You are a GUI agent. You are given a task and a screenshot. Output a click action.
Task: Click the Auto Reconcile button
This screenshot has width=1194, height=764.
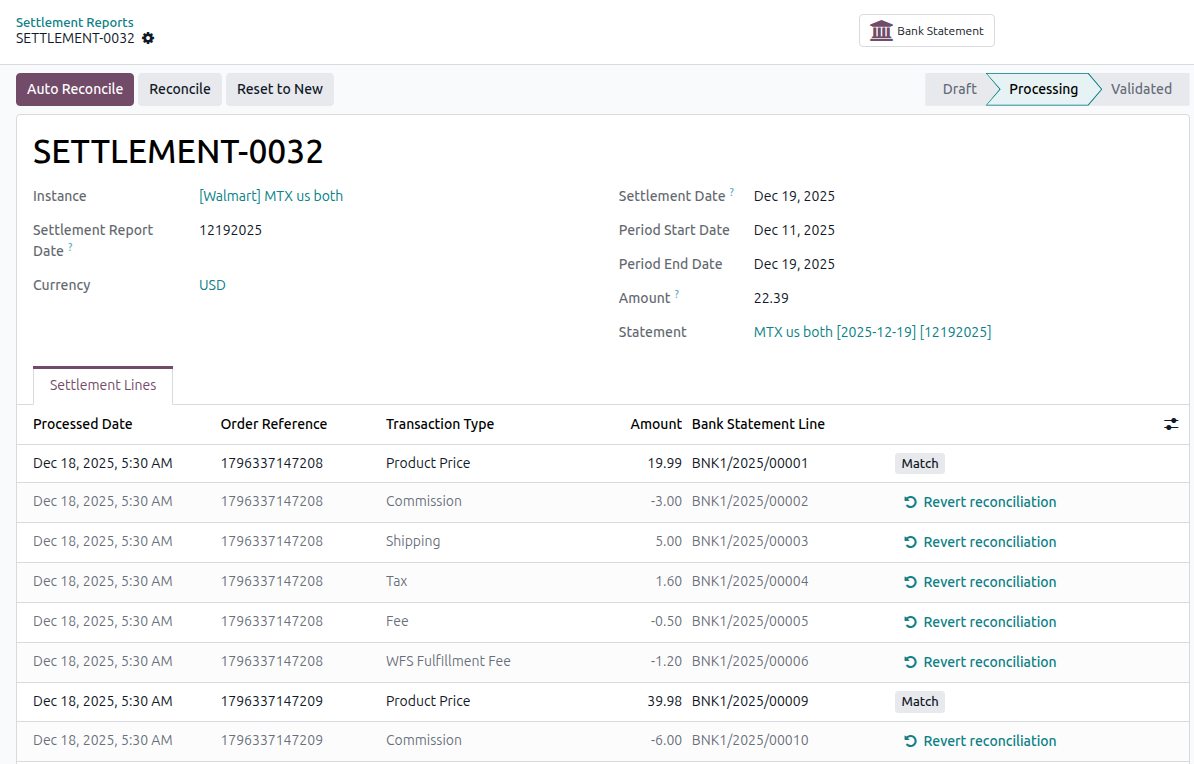(75, 89)
